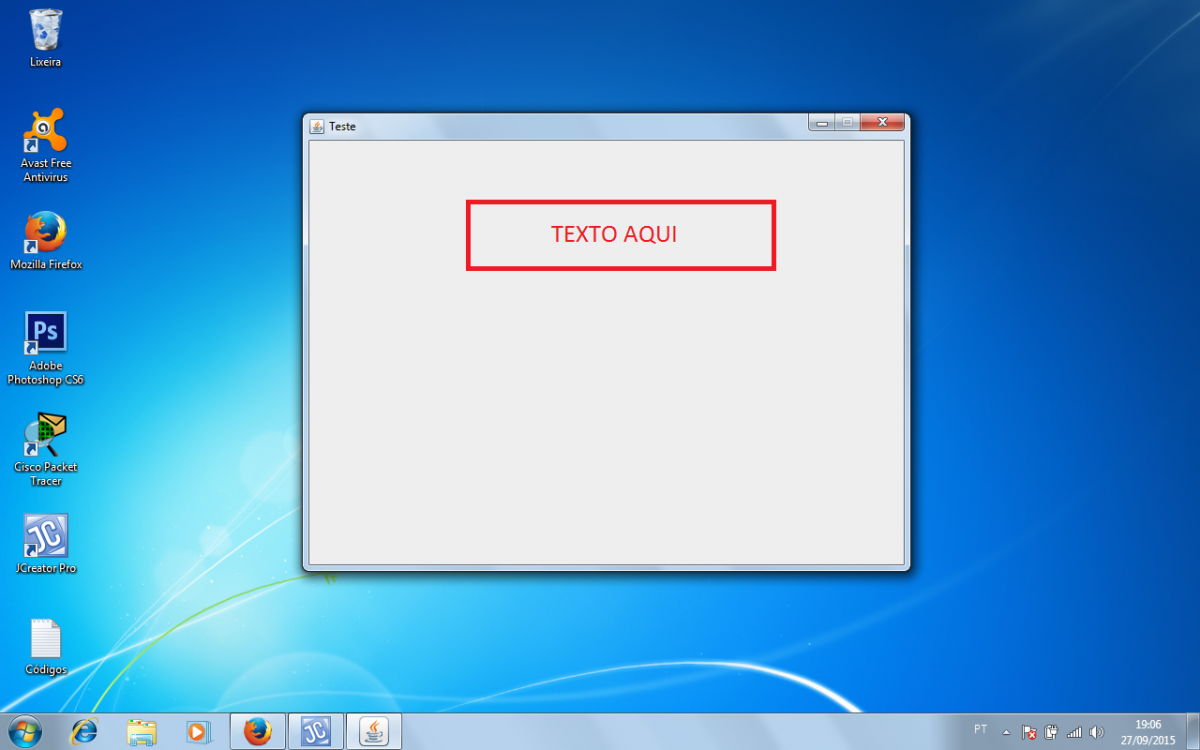
Task: Maximize the Teste window
Action: point(847,122)
